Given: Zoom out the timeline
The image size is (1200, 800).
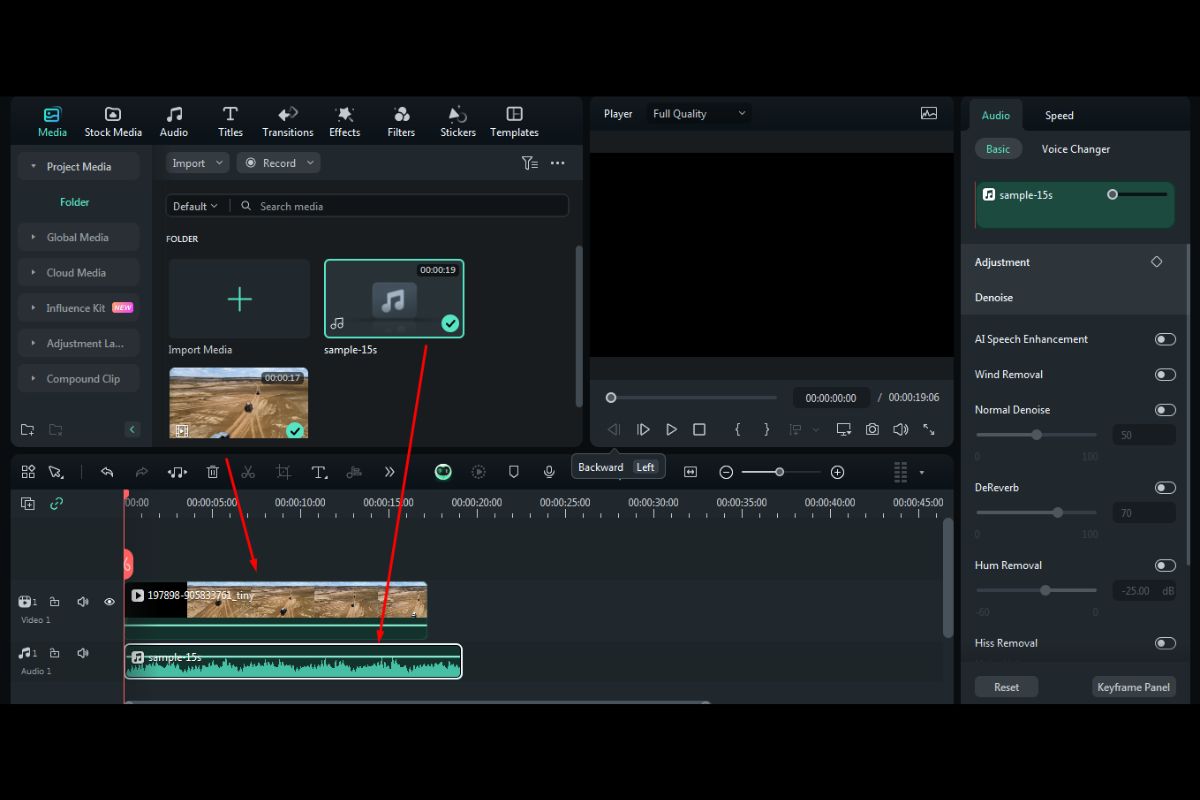Looking at the screenshot, I should click(x=727, y=472).
